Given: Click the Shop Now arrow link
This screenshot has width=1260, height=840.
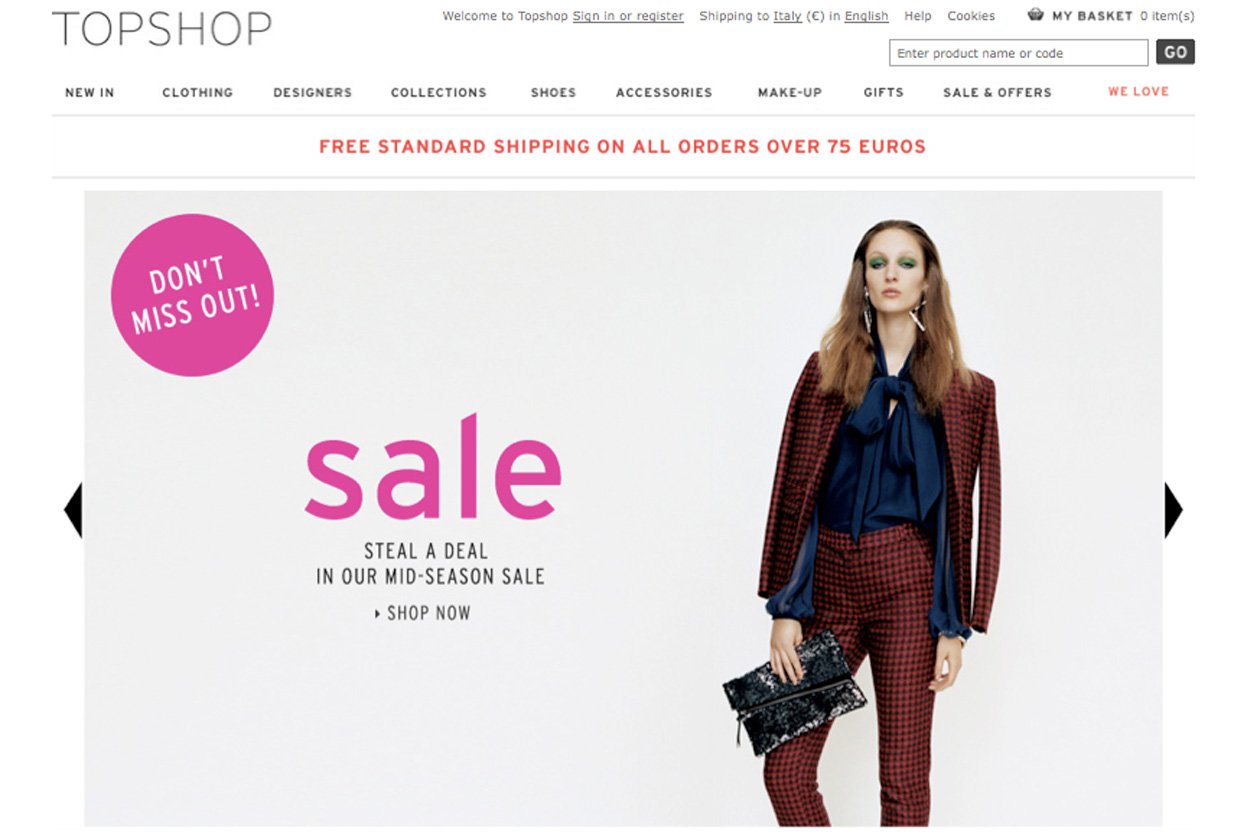Looking at the screenshot, I should (422, 613).
